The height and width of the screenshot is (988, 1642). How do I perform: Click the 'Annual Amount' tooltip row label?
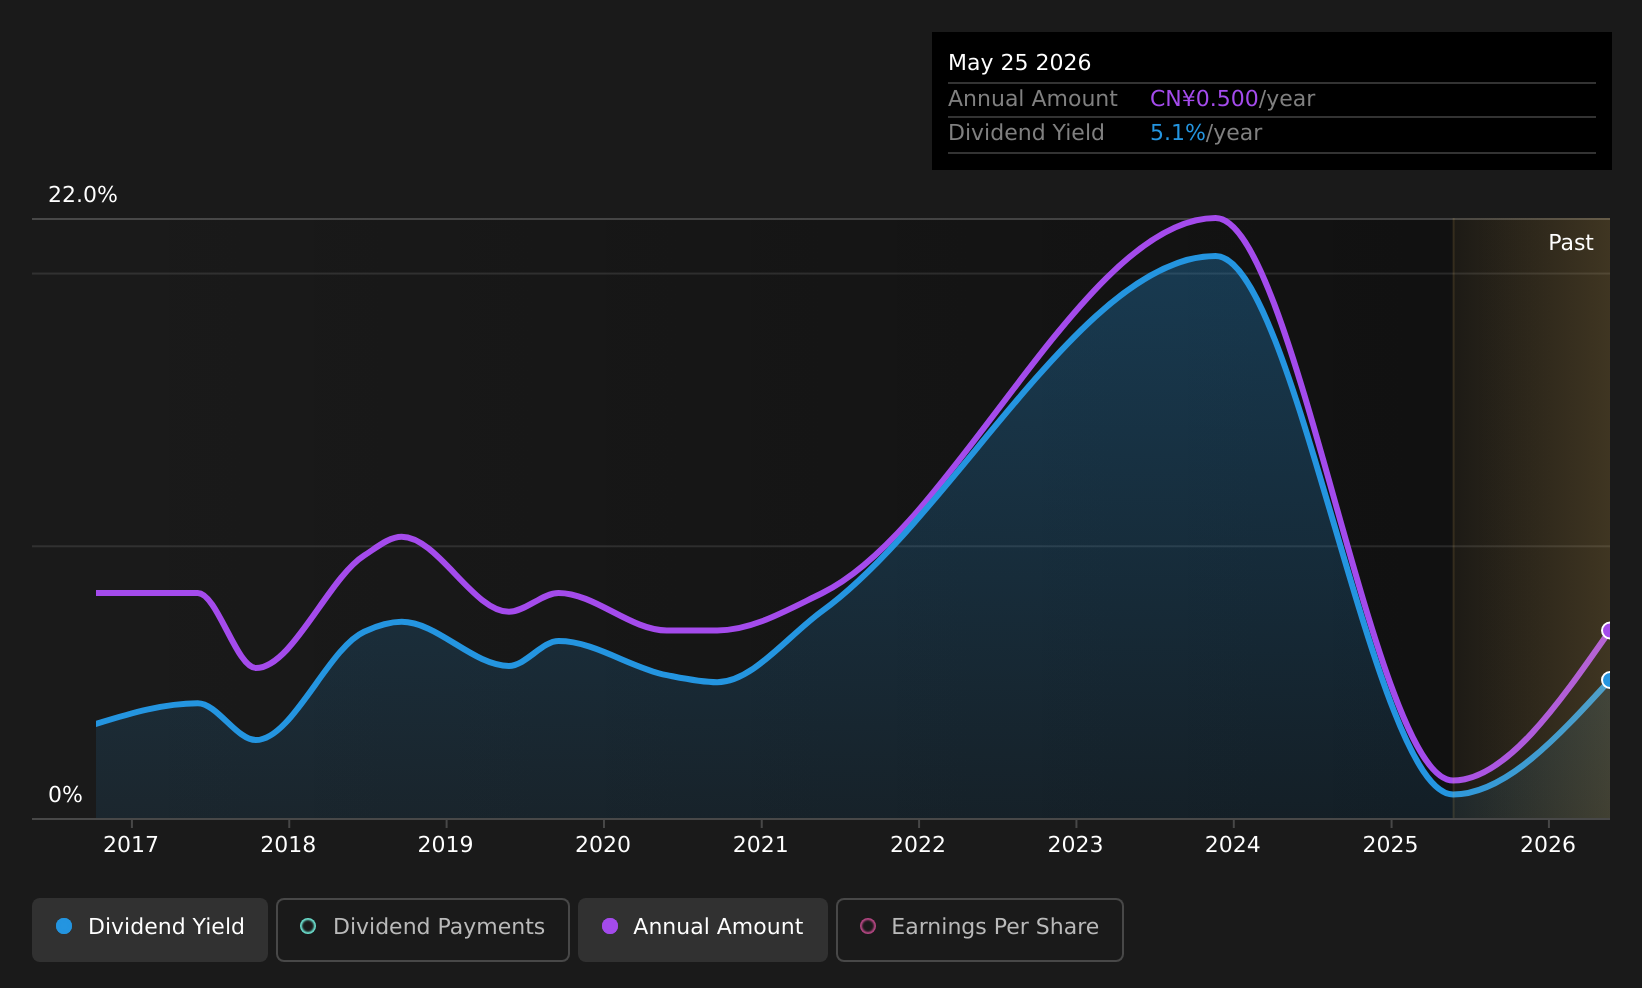coord(1033,99)
